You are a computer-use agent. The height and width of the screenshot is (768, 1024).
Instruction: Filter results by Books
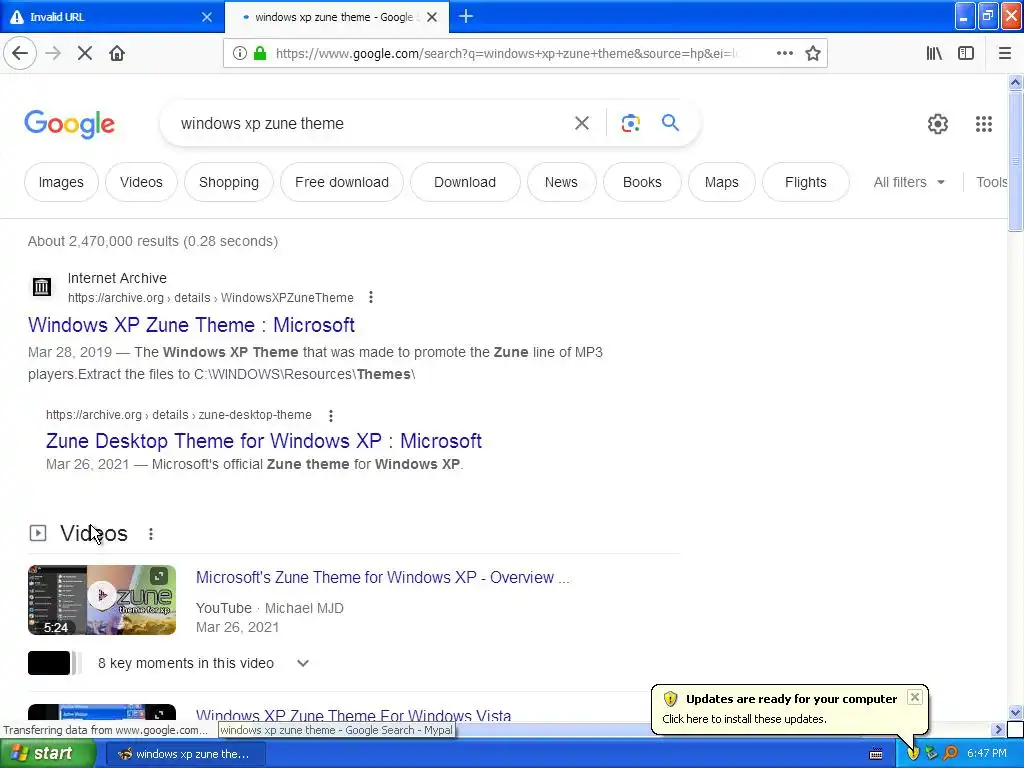pyautogui.click(x=642, y=182)
